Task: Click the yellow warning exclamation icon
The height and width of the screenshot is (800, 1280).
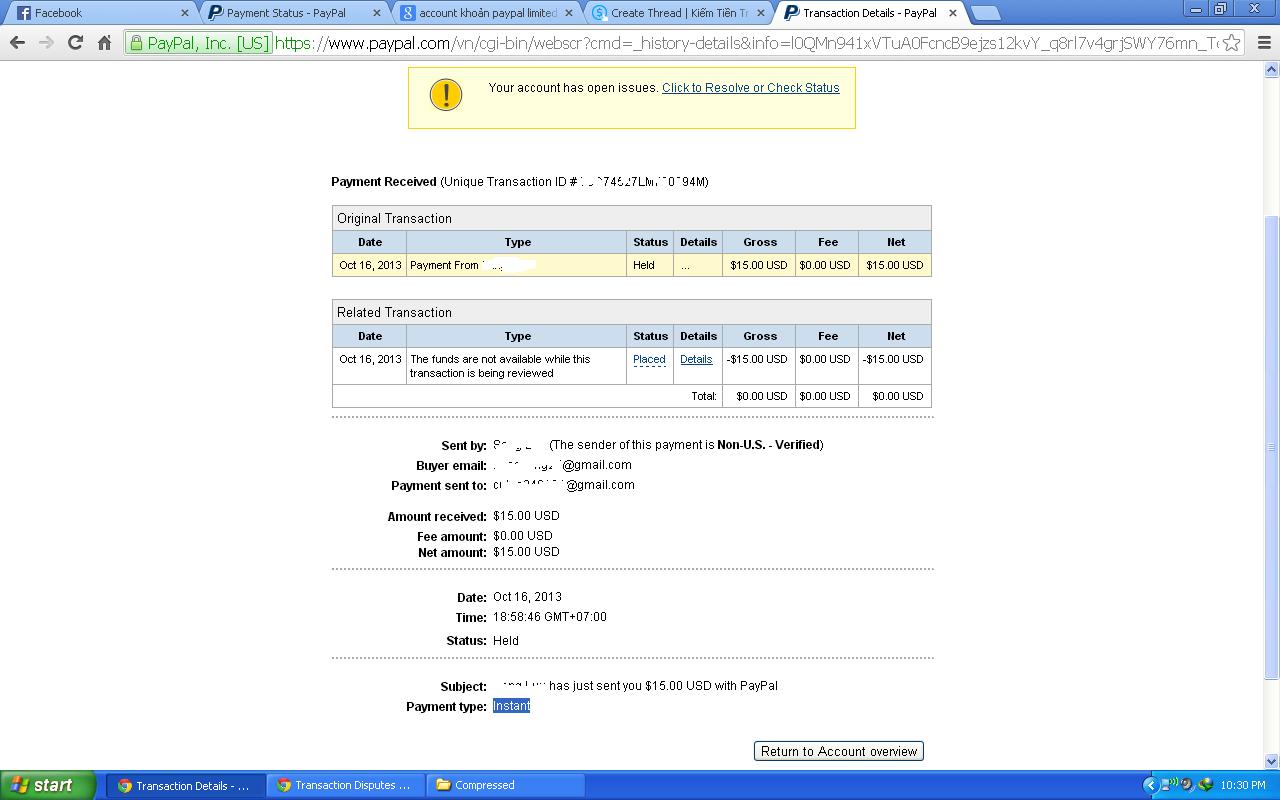Action: [x=446, y=95]
